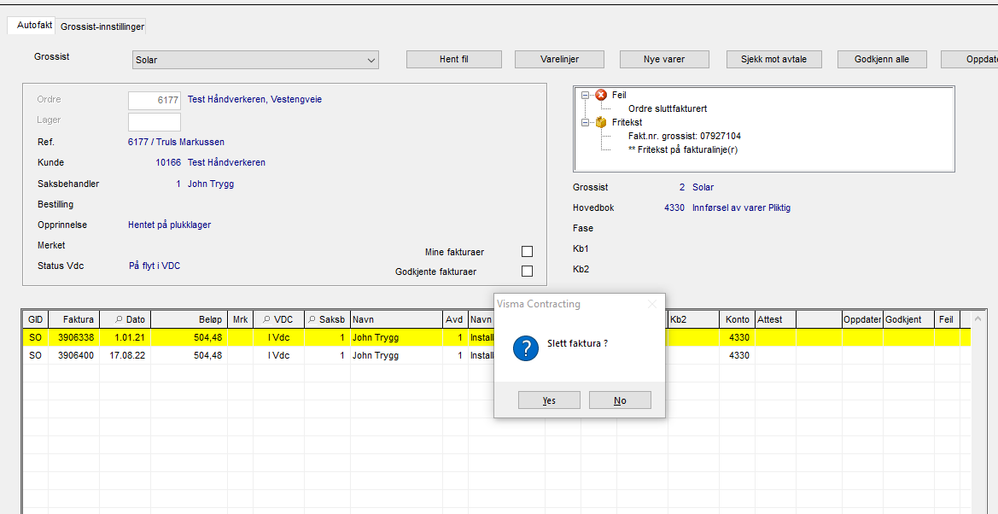Click the Attest column header
The width and height of the screenshot is (998, 514).
775,319
